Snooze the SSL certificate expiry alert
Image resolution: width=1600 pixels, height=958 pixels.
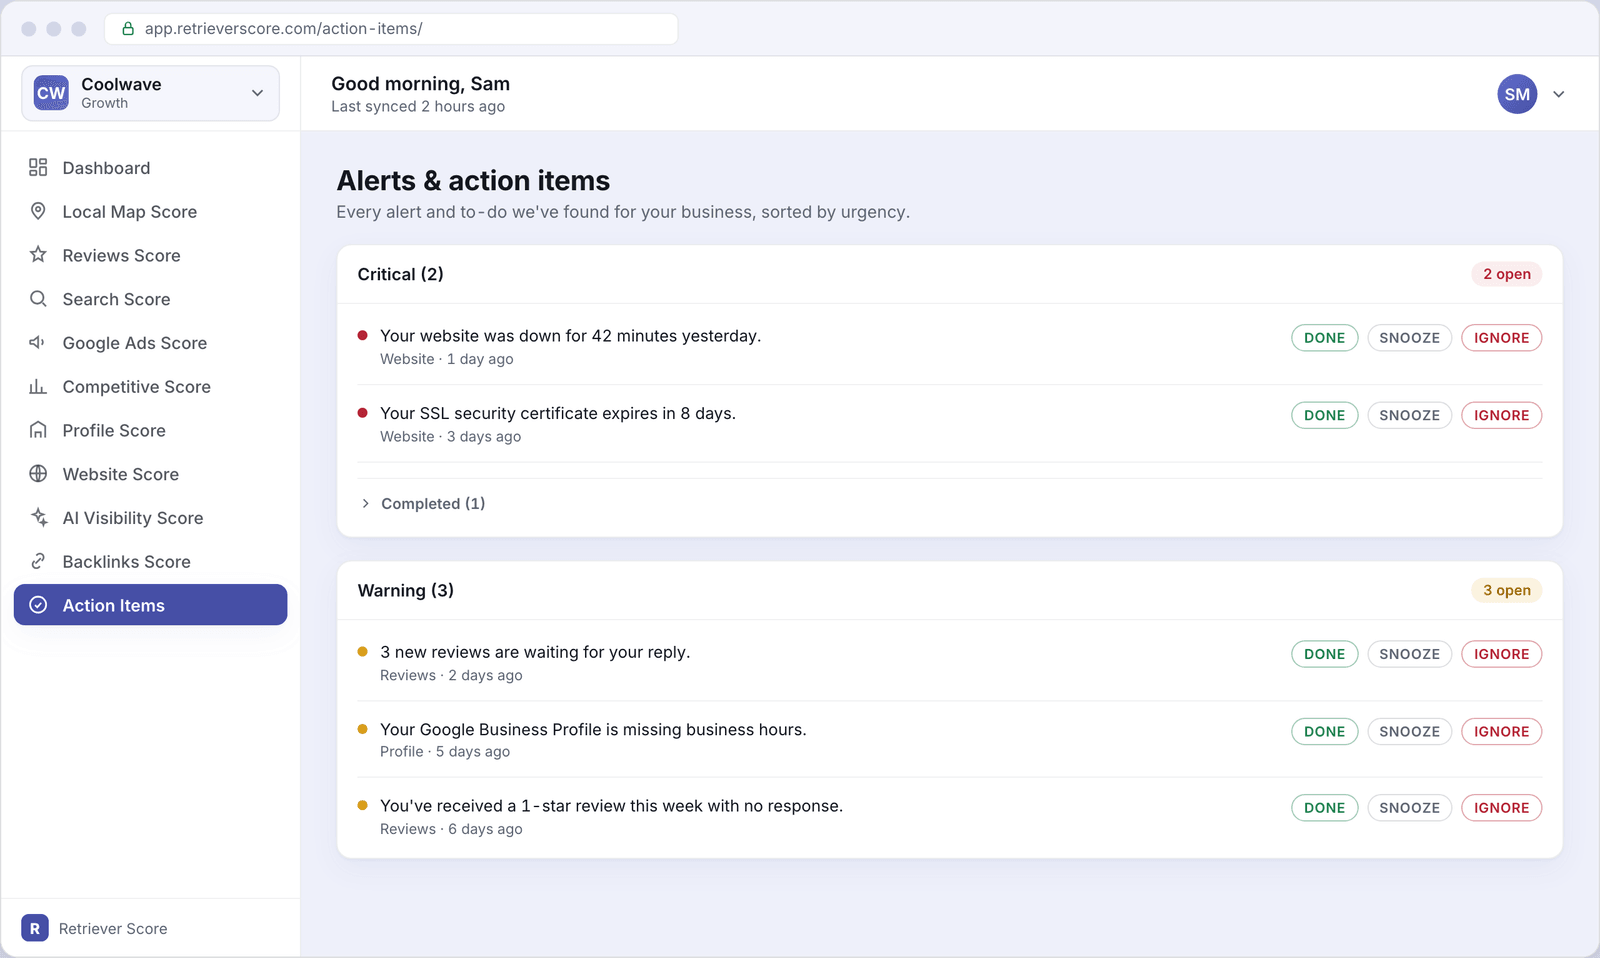(1409, 415)
